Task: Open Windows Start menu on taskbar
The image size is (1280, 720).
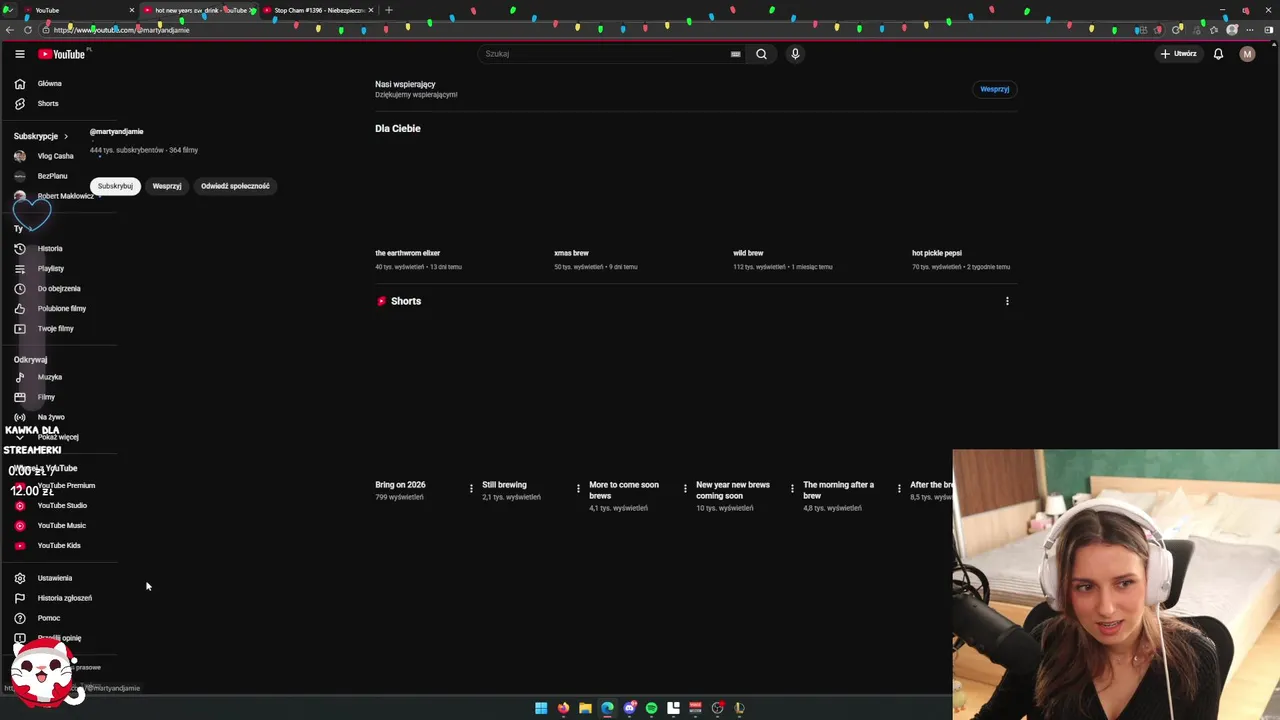Action: pyautogui.click(x=541, y=708)
